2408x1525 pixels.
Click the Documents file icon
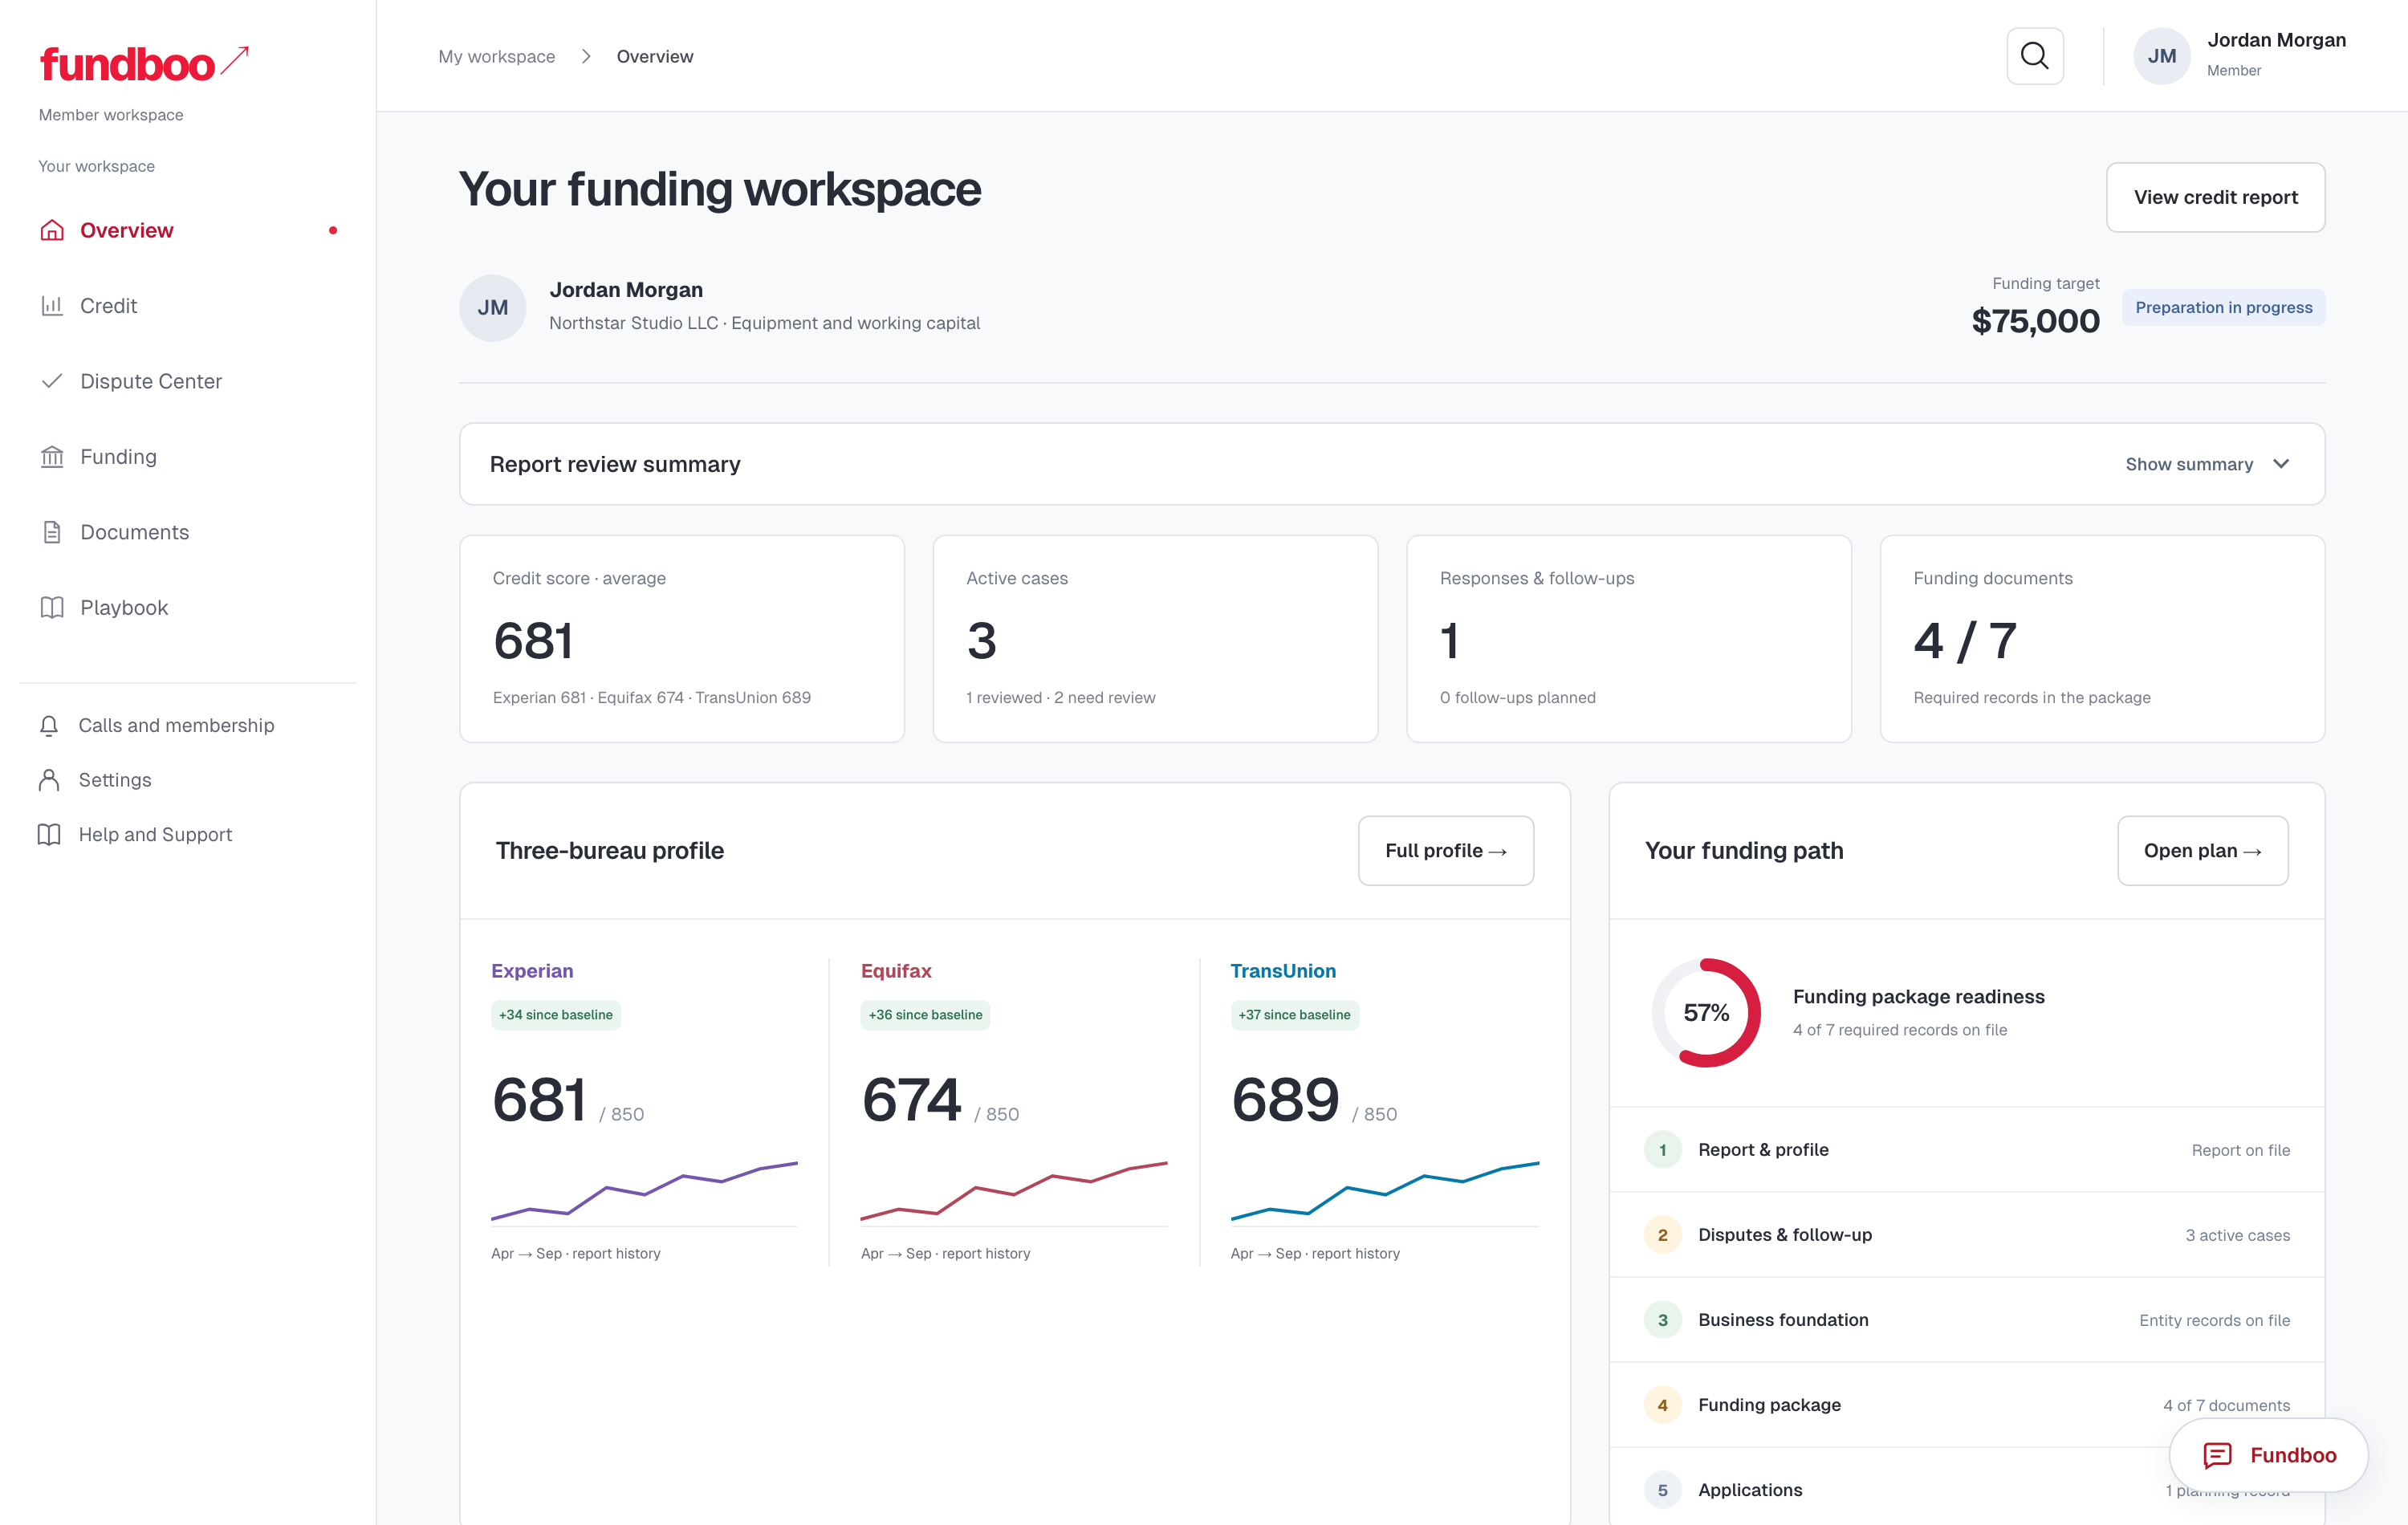pyautogui.click(x=52, y=532)
